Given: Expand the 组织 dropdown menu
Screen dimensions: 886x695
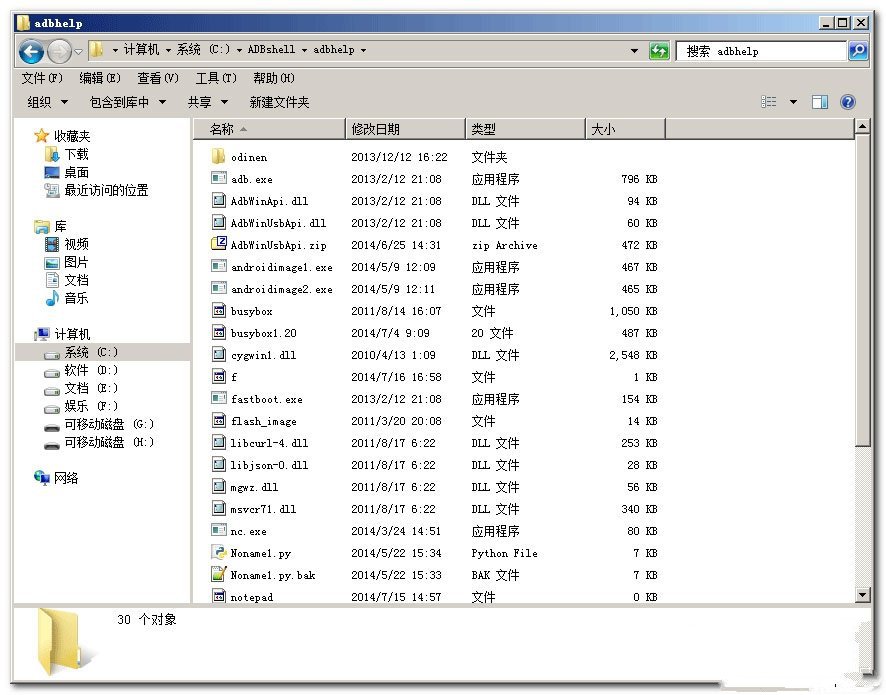Looking at the screenshot, I should coord(48,102).
